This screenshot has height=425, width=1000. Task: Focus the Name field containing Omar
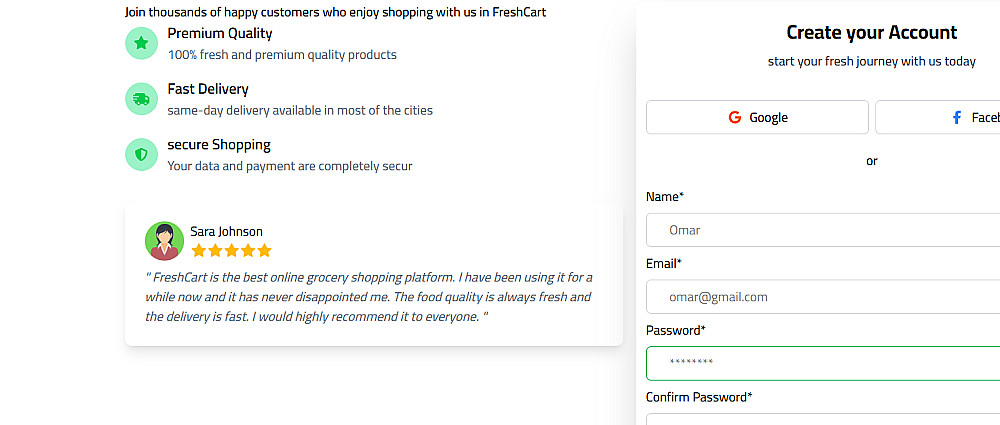tap(820, 230)
